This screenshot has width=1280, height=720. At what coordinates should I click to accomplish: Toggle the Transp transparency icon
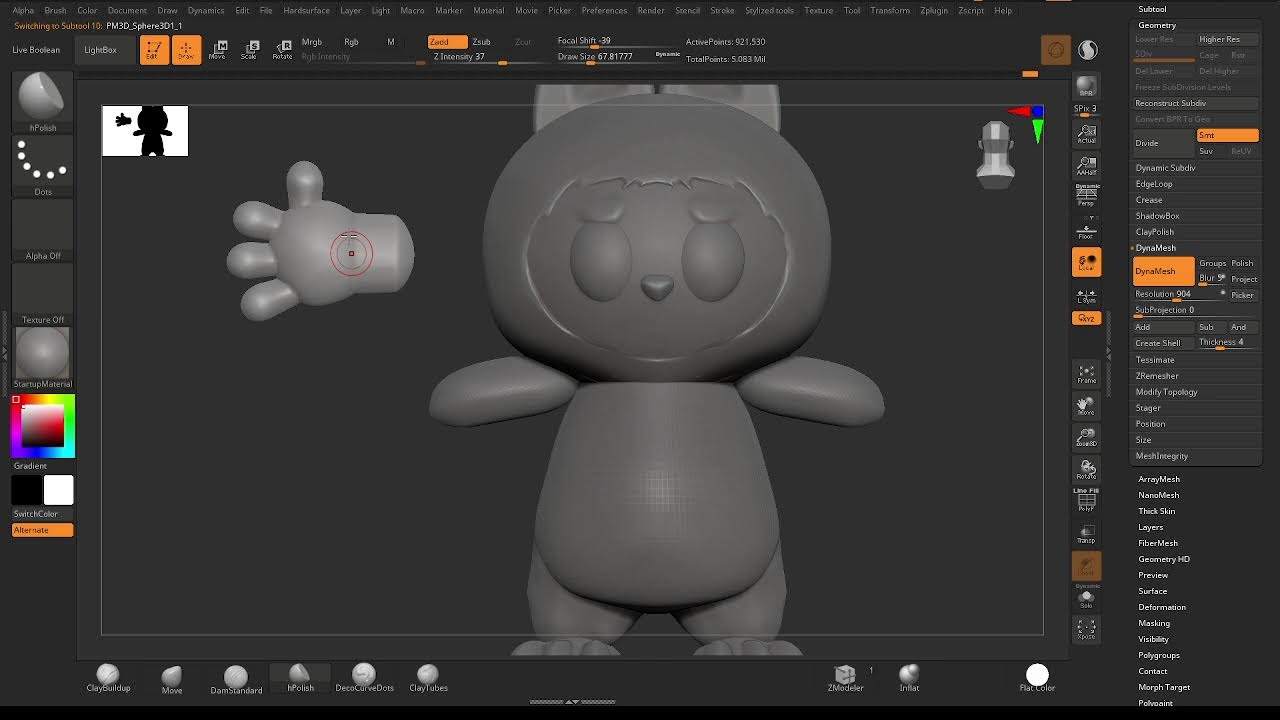1086,533
